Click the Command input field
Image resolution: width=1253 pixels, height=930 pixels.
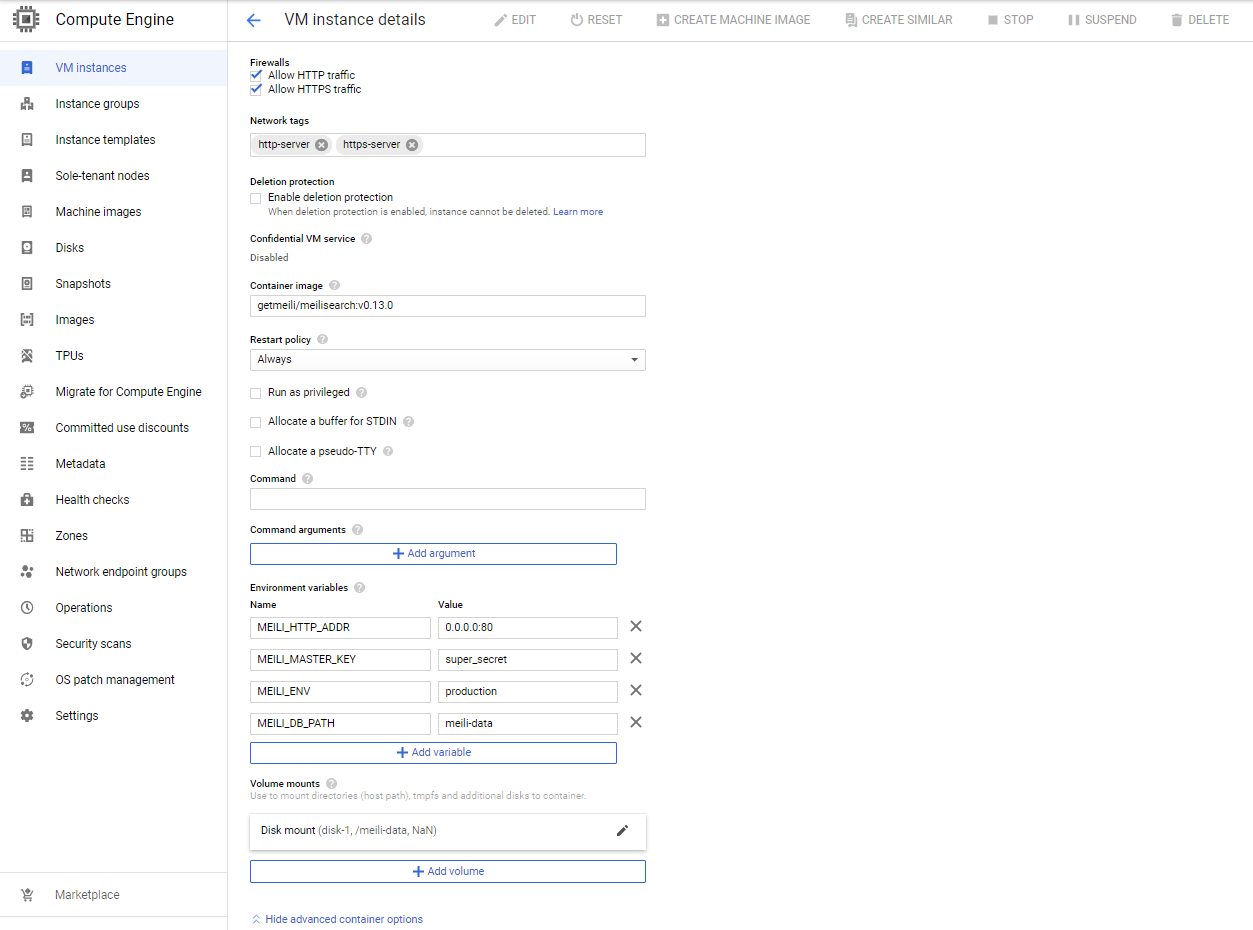[447, 498]
